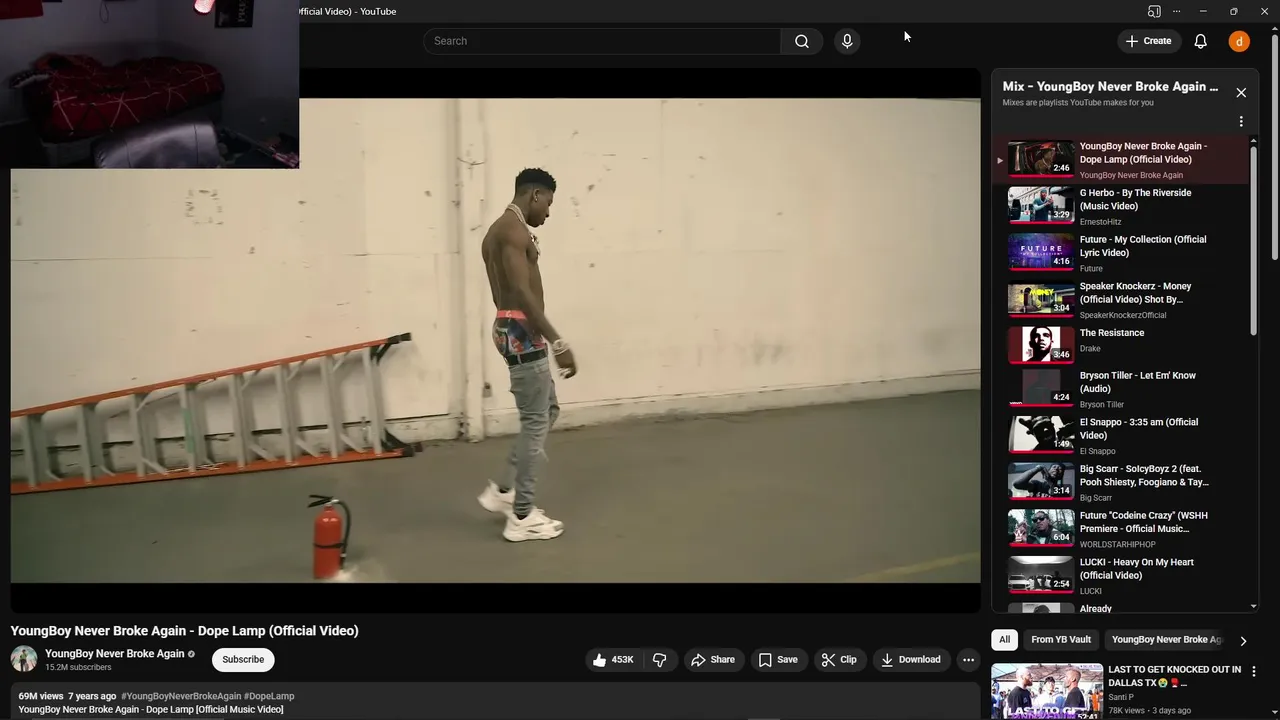Screen dimensions: 1280x720
Task: Play Future - My Collection lyric video
Action: [1120, 253]
